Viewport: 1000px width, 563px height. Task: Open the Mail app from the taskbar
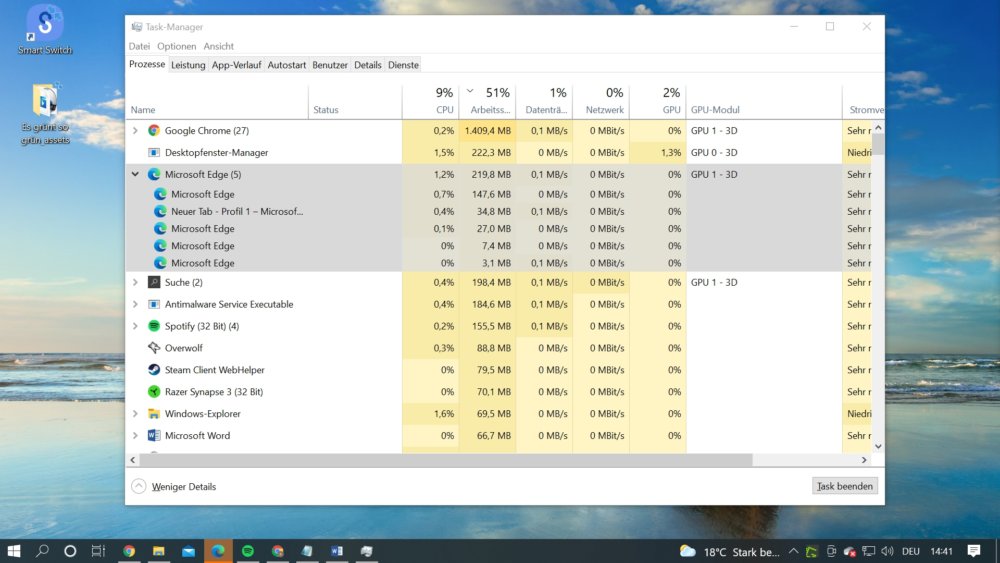[x=189, y=551]
